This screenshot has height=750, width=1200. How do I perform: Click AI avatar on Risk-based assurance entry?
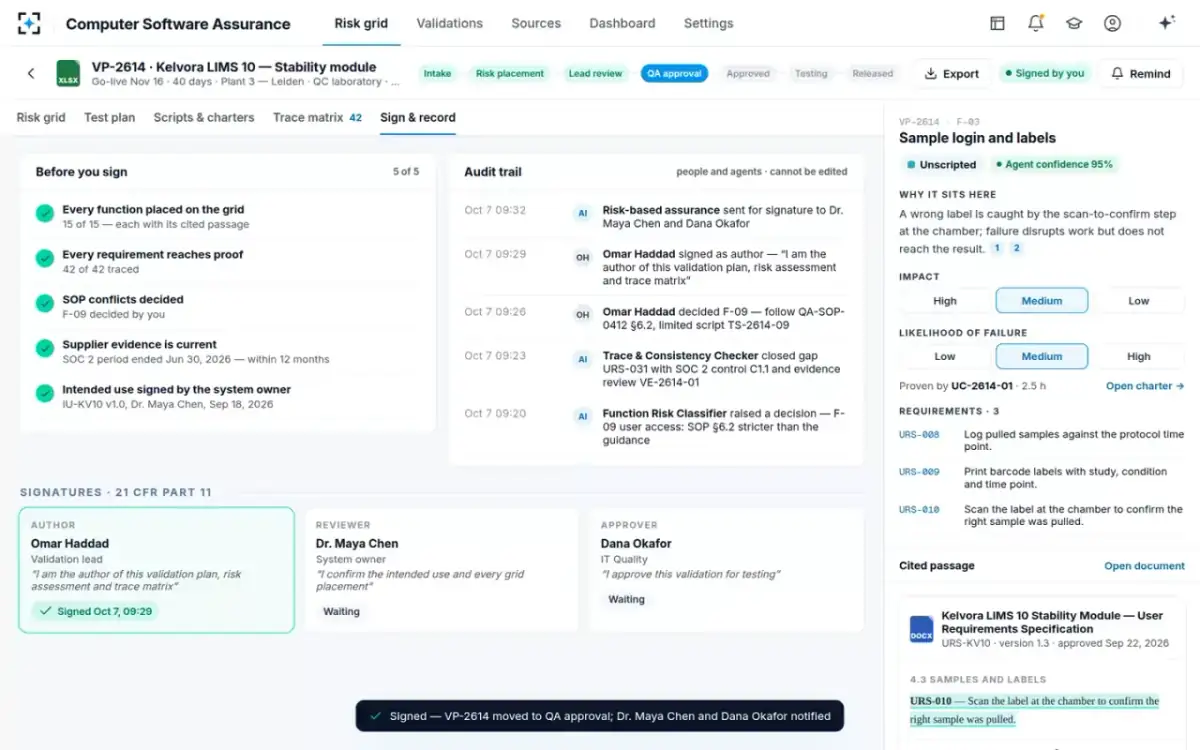point(582,214)
